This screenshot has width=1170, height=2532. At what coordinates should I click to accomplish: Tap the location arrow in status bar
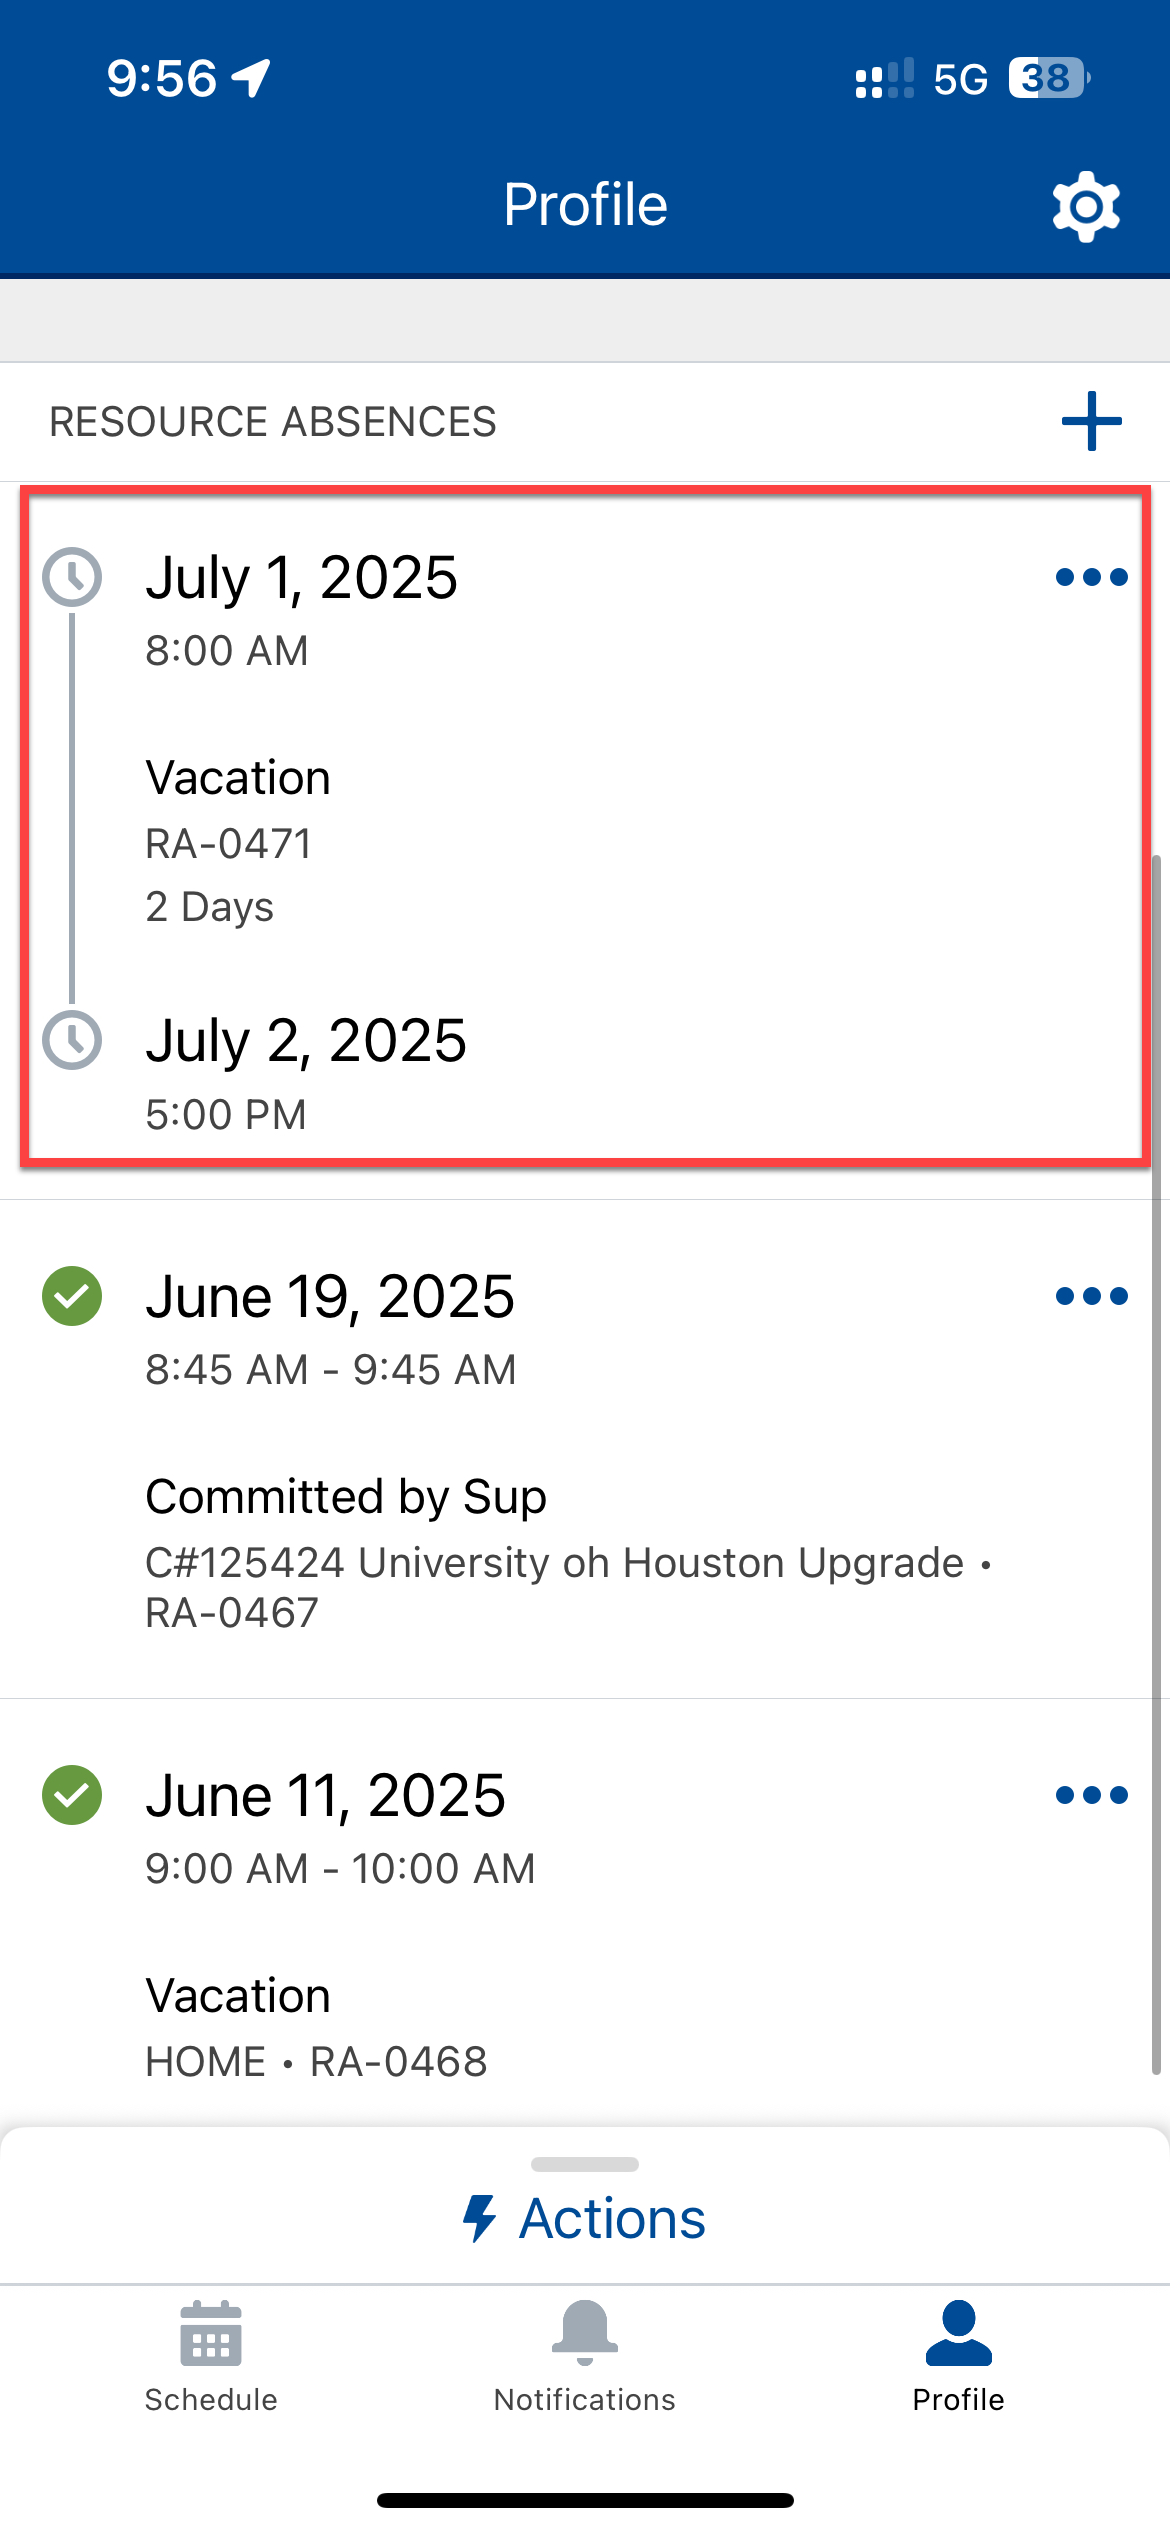pyautogui.click(x=251, y=78)
